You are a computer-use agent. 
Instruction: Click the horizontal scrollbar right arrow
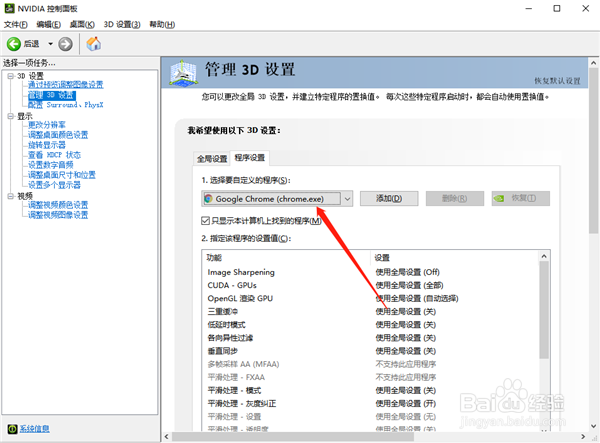[583, 436]
